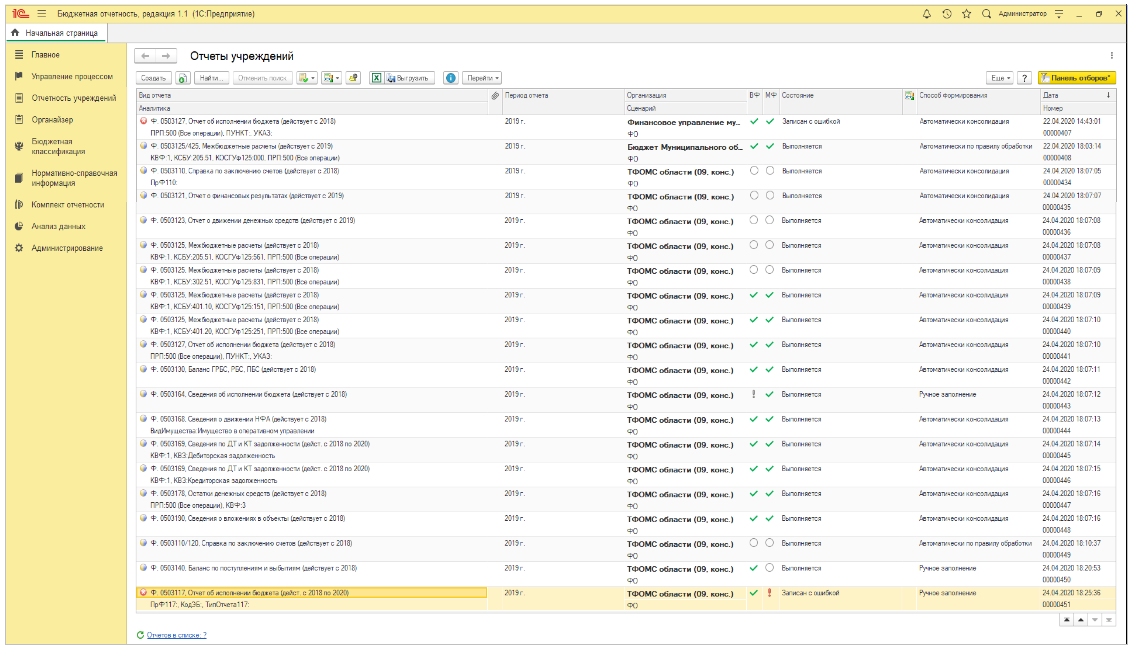Click the home icon on Начальная страница tab
Image resolution: width=1132 pixels, height=652 pixels.
(15, 32)
